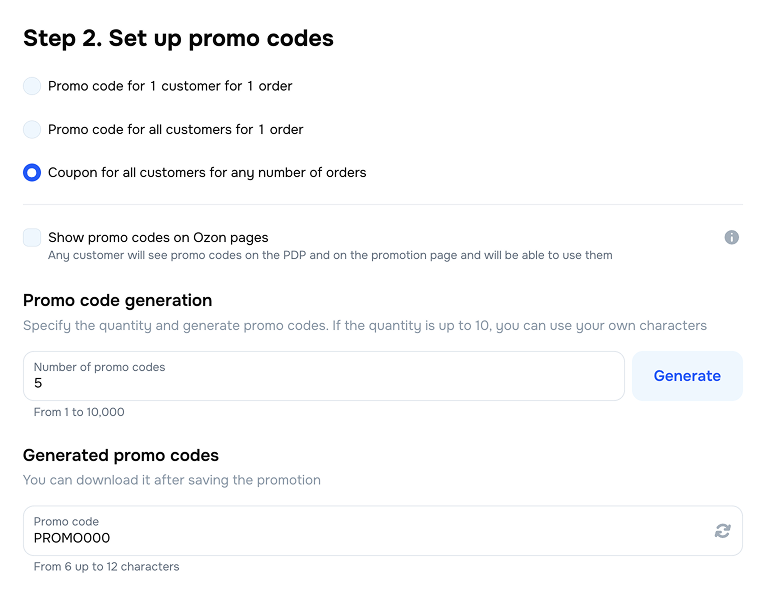
Task: Click the 'Generated promo codes' heading
Action: [121, 455]
